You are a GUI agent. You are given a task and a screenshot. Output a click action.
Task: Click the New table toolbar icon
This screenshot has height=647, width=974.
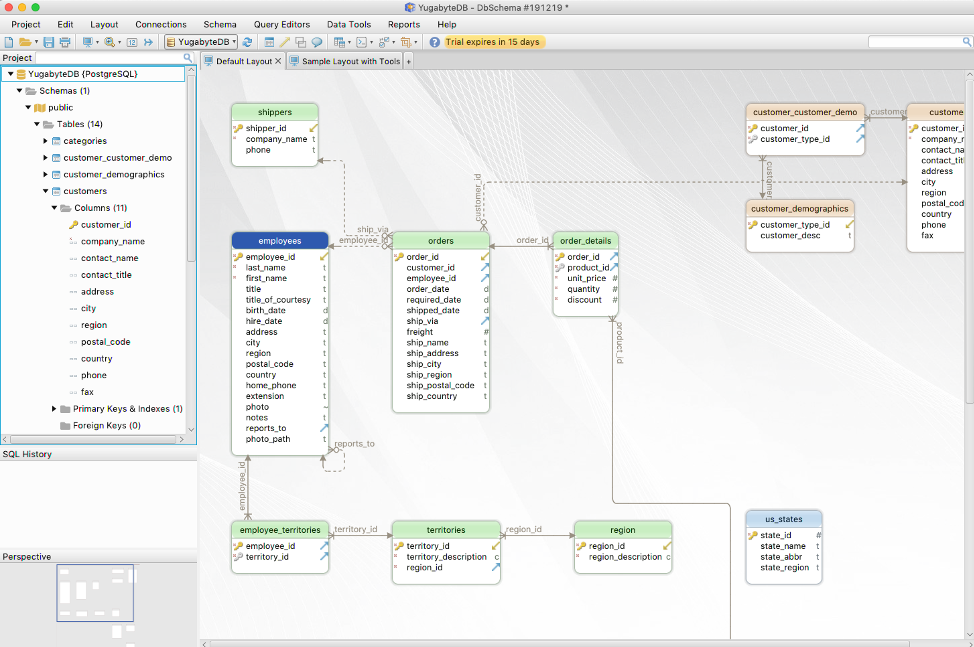pyautogui.click(x=269, y=42)
